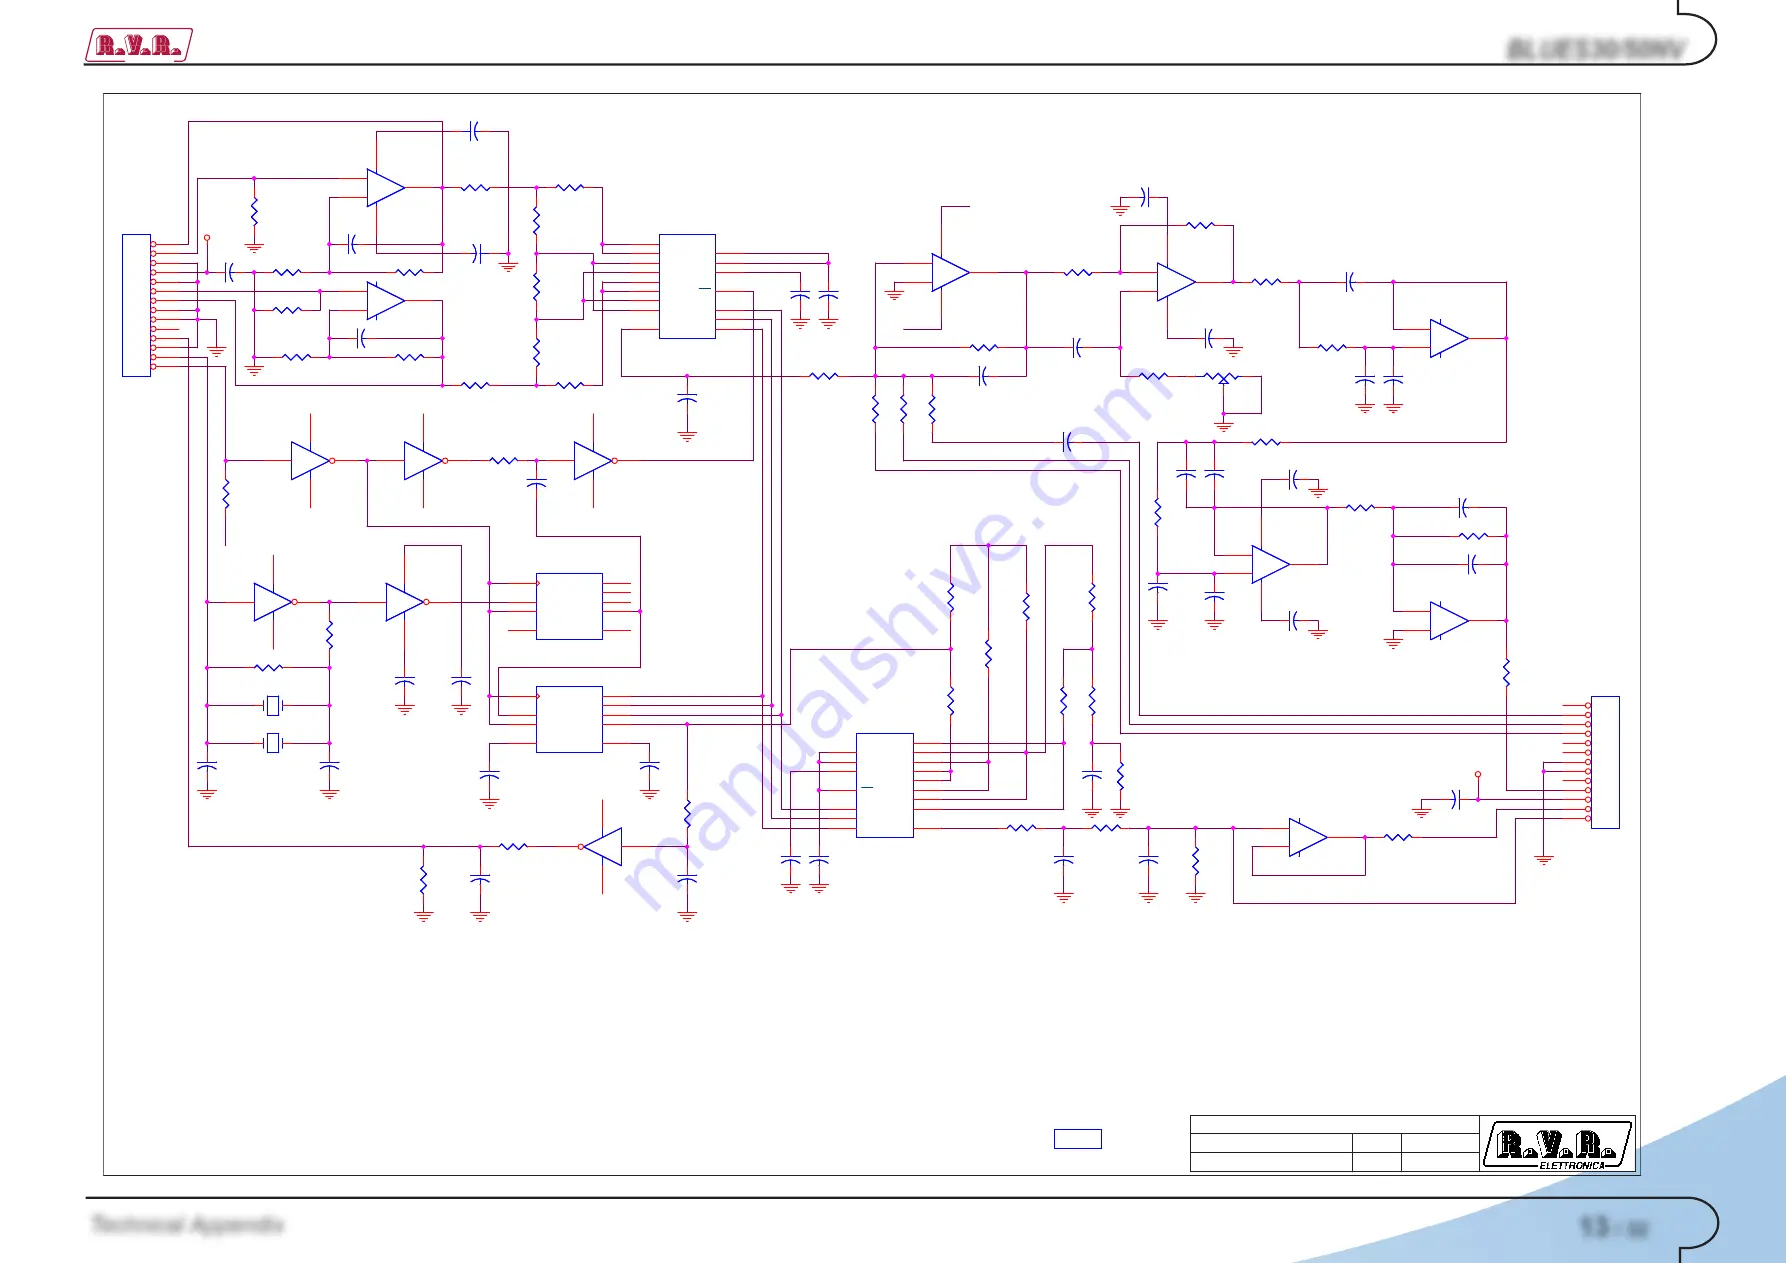Viewport: 1786px width, 1263px height.
Task: Click the tall connector block on the schematic's right edge
Action: click(x=1605, y=762)
